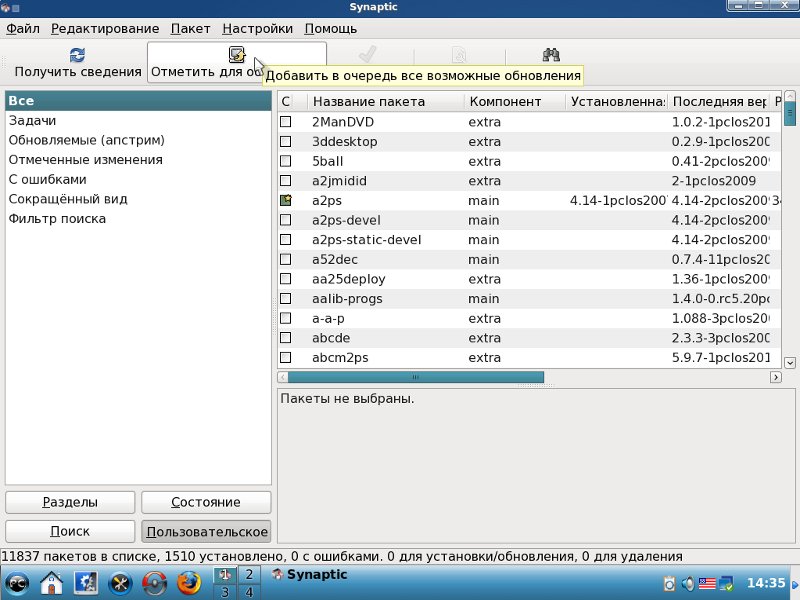Open the Настройки menu
800x600 pixels.
click(x=257, y=29)
